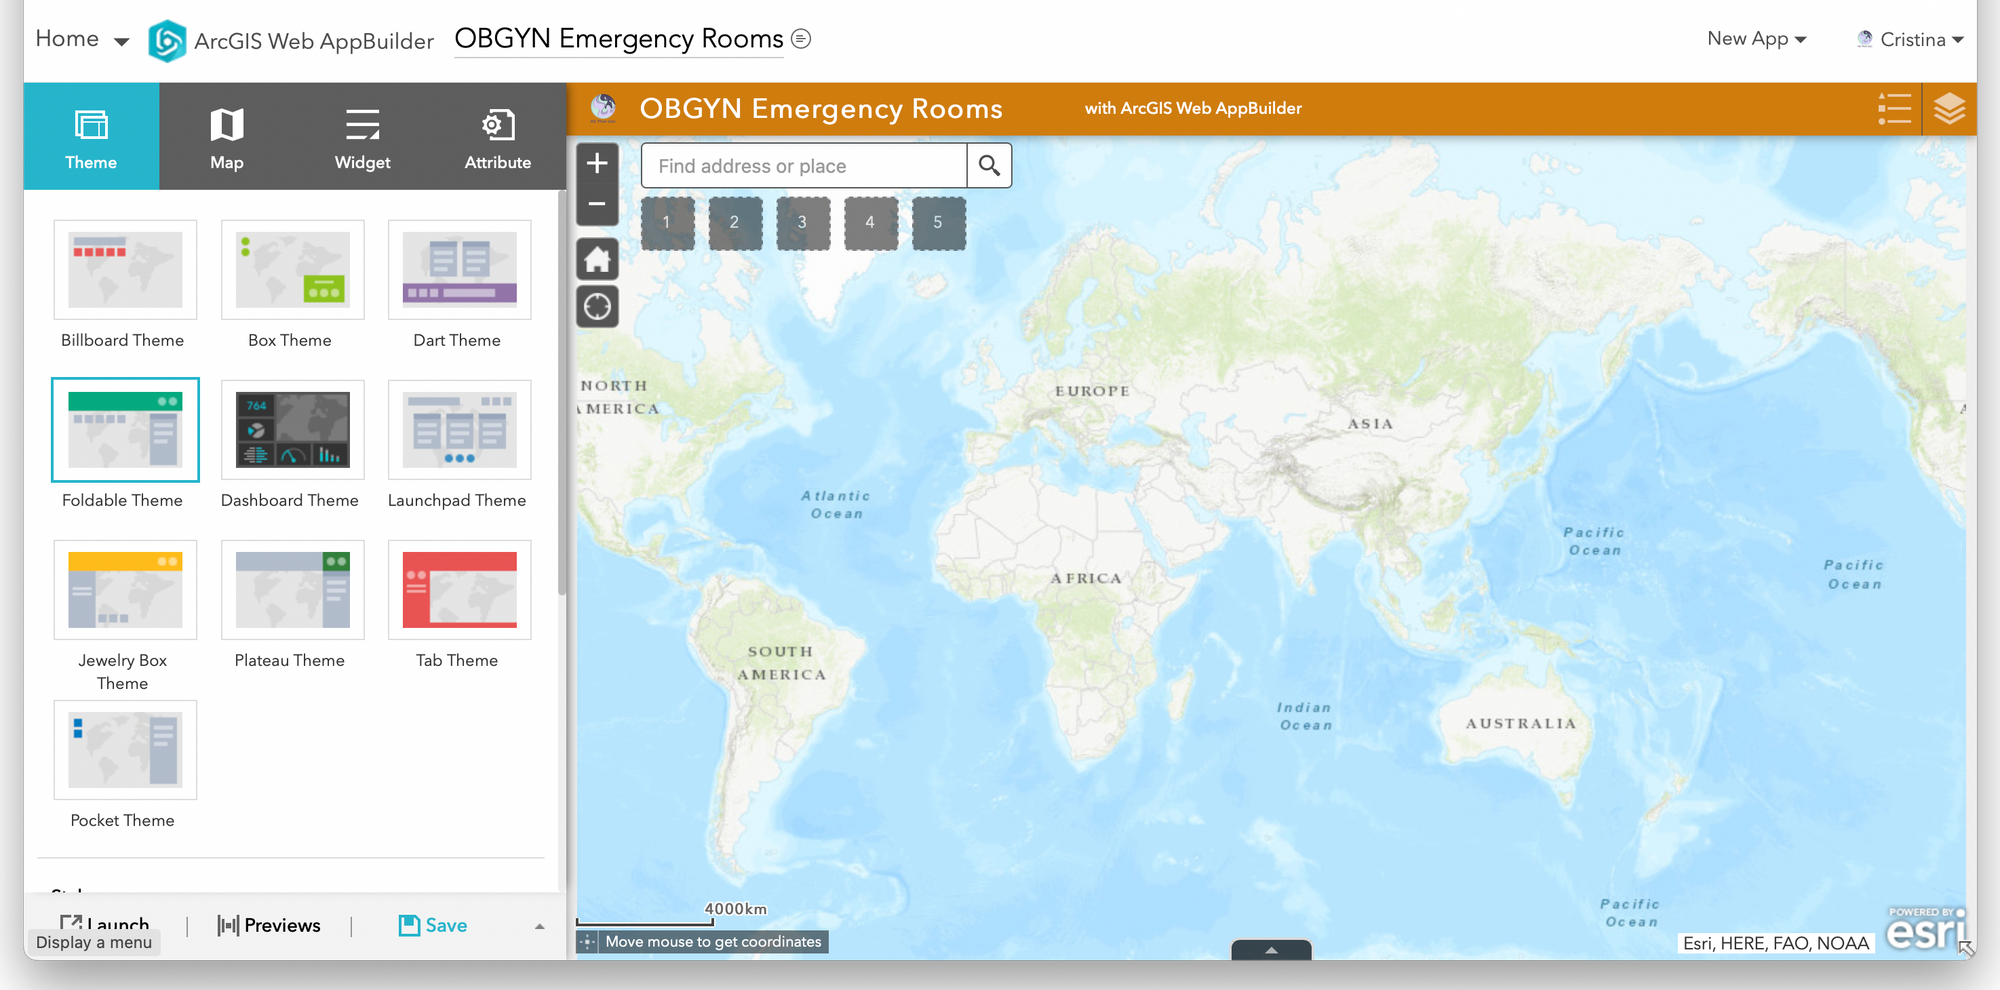Open the Home dropdown menu
2000x990 pixels.
(82, 39)
